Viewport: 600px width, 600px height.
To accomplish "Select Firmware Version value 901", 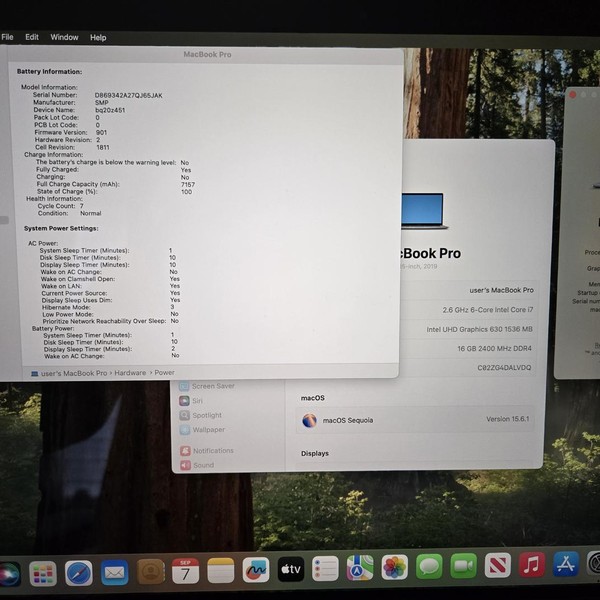I will coord(101,132).
